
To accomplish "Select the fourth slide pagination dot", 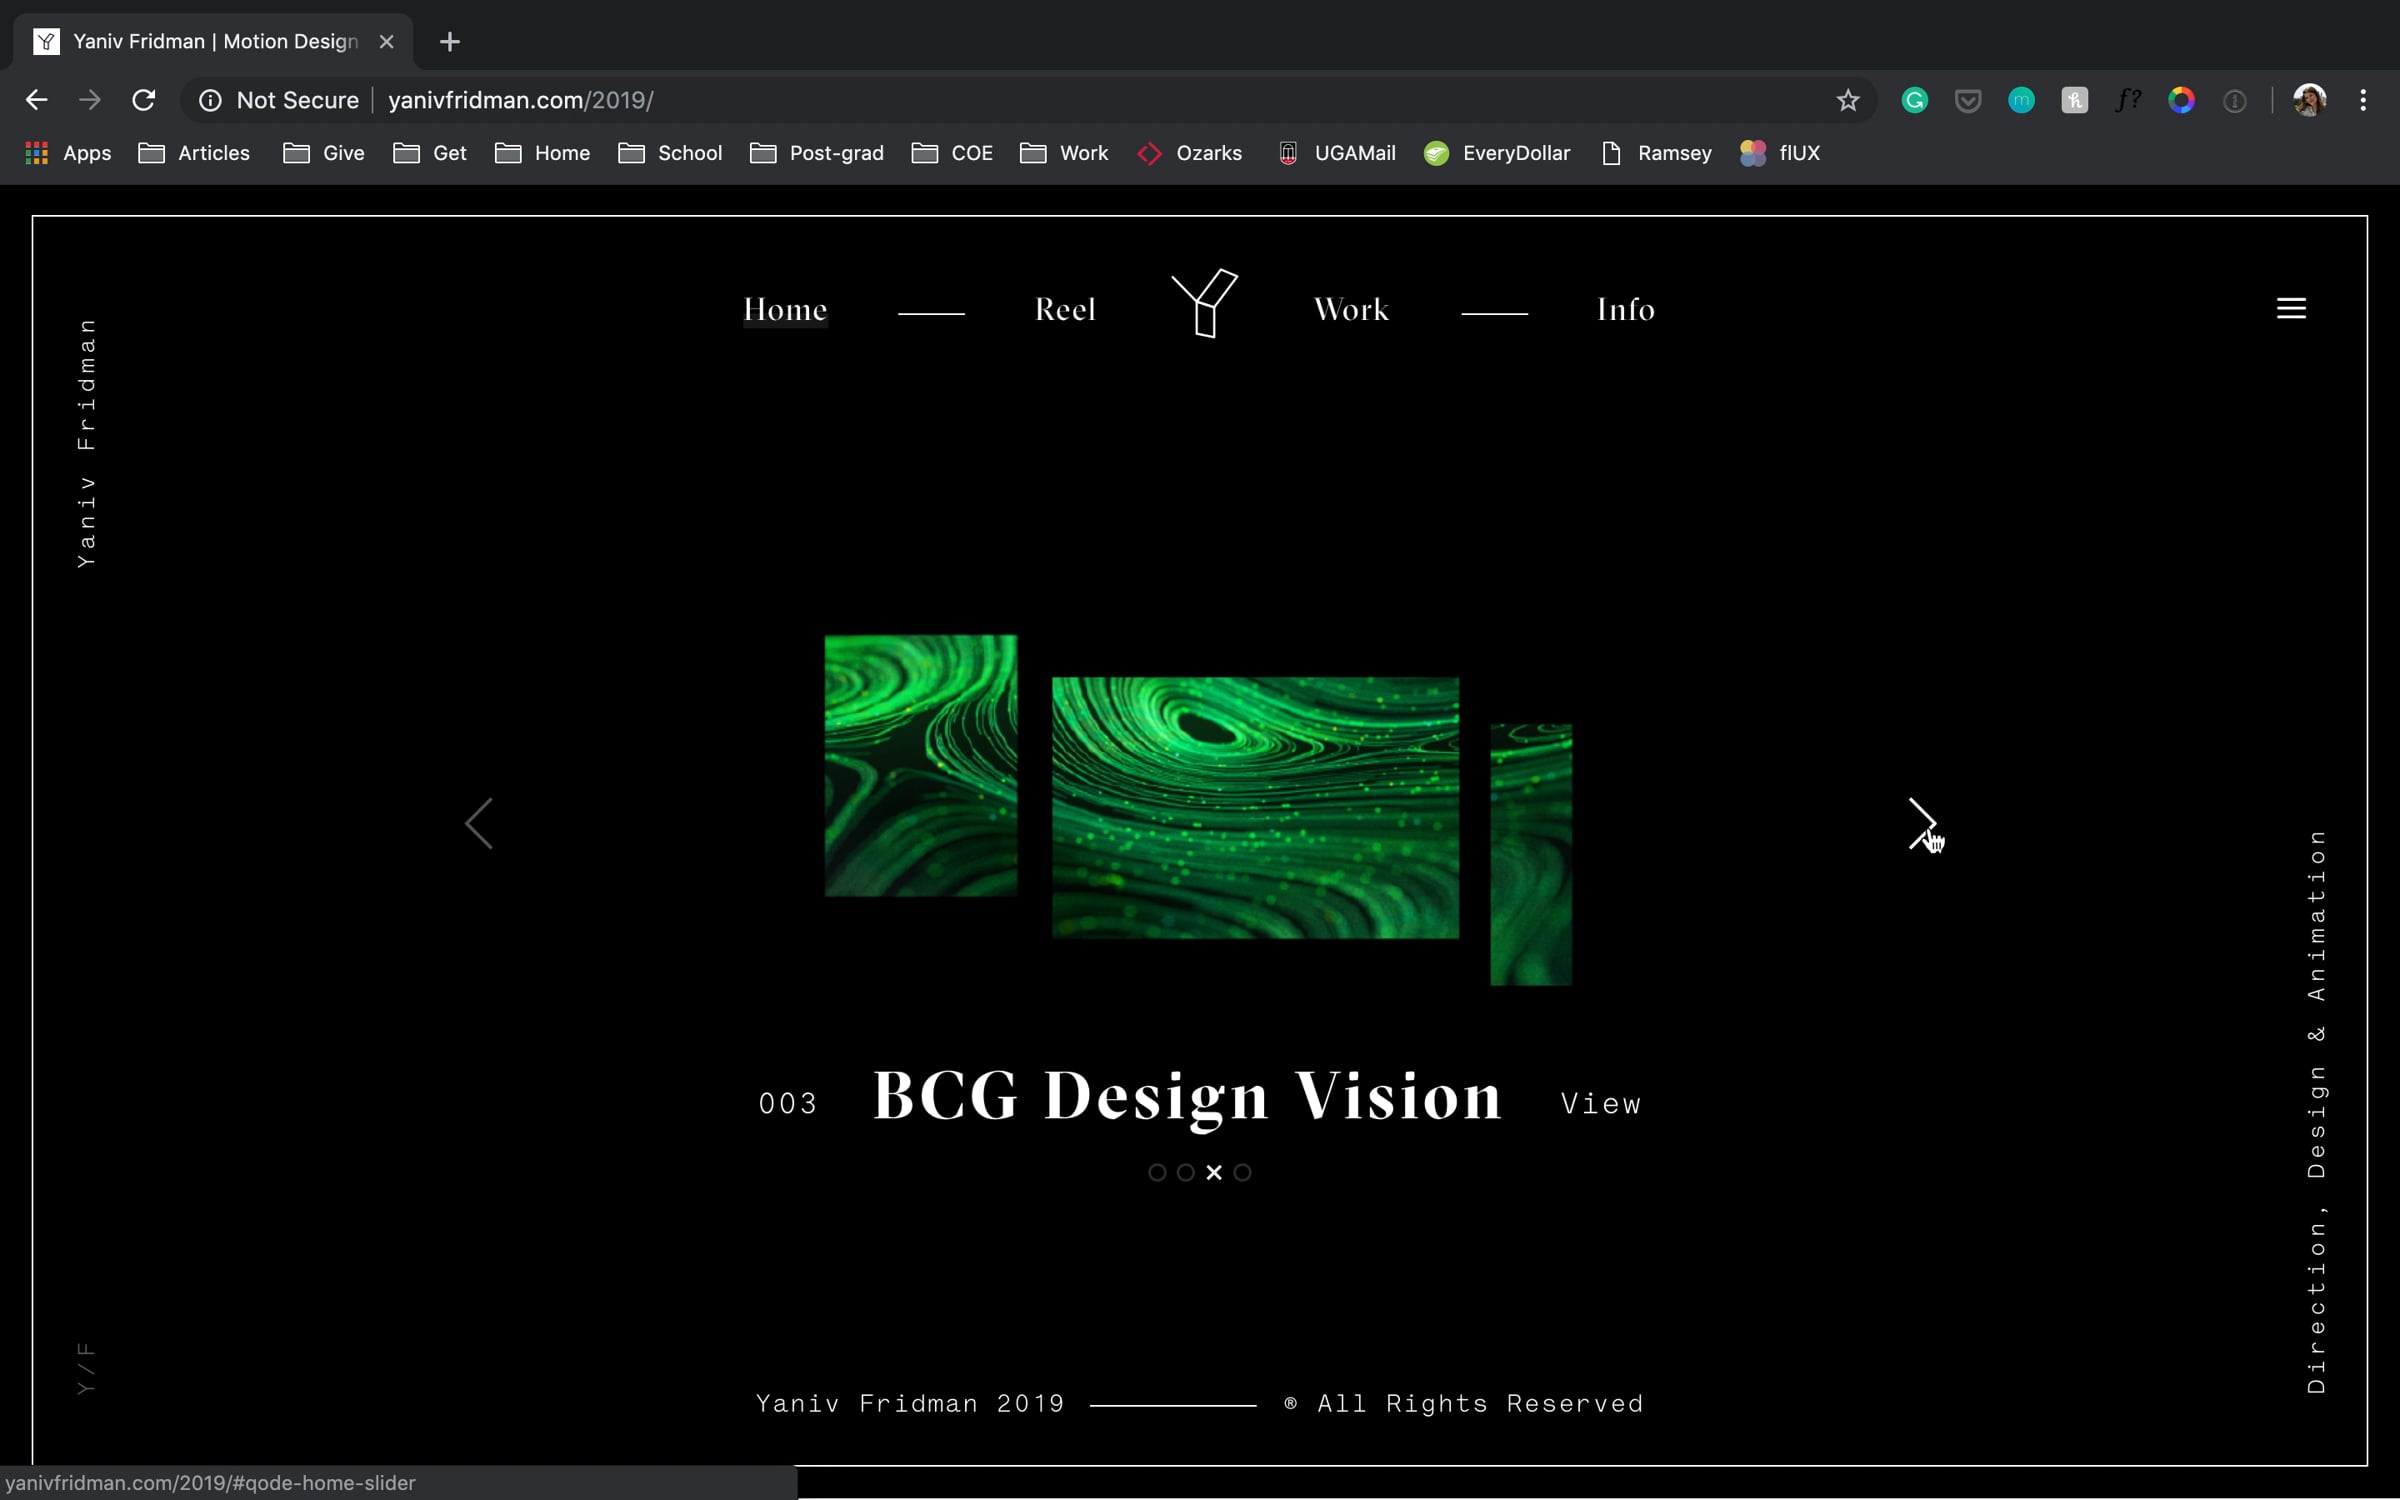I will point(1242,1172).
